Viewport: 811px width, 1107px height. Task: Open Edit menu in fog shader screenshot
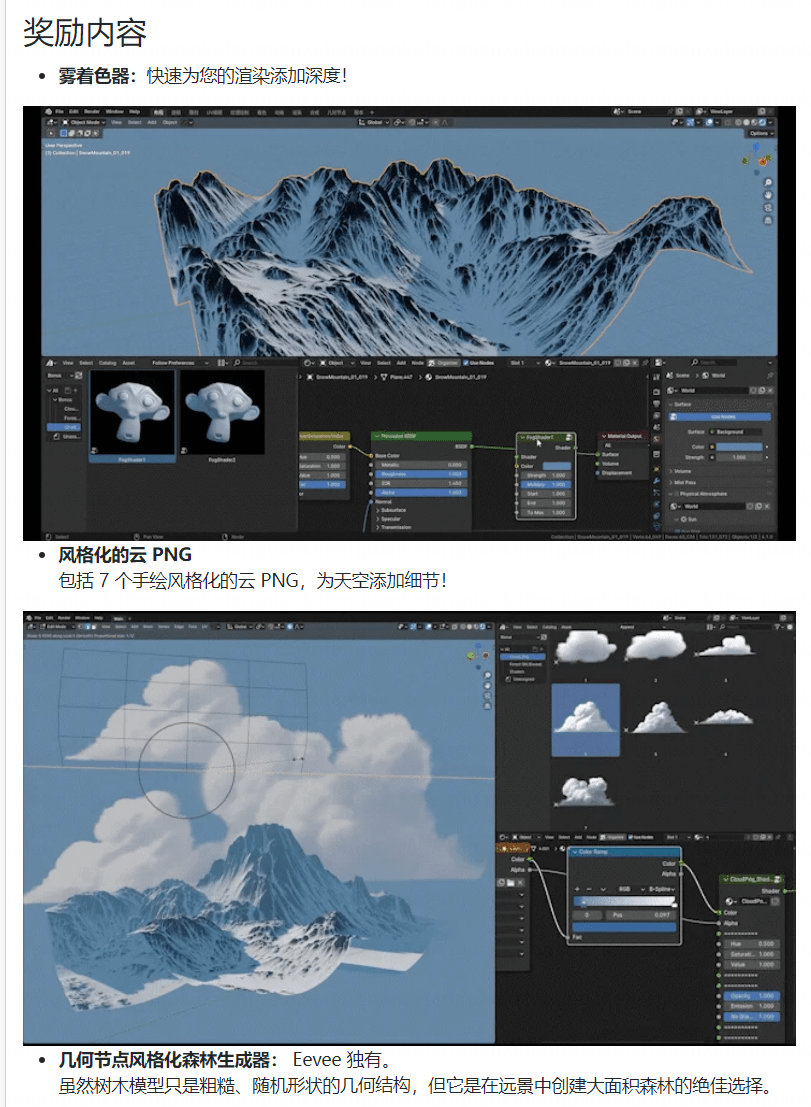[x=73, y=112]
